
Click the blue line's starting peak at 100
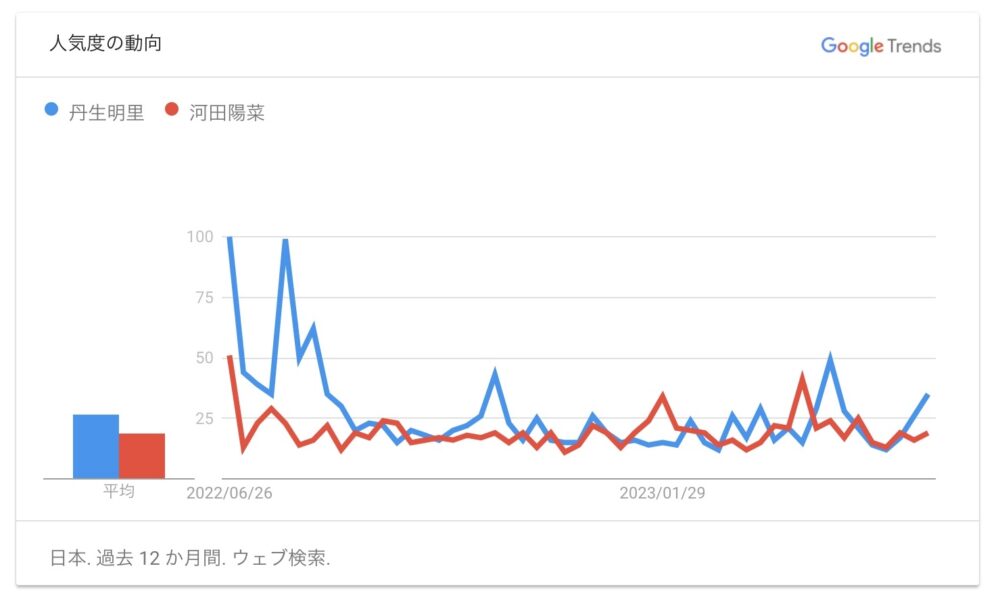[x=230, y=238]
